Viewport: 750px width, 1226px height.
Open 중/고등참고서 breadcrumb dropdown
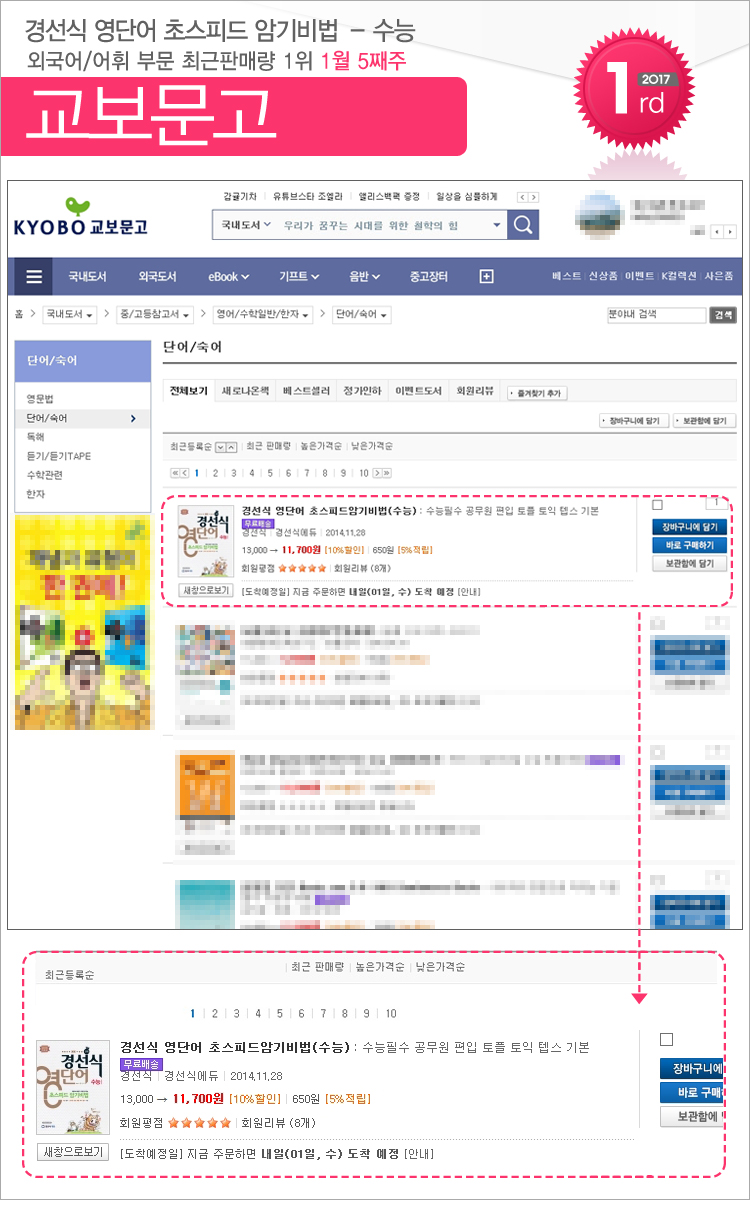(155, 314)
